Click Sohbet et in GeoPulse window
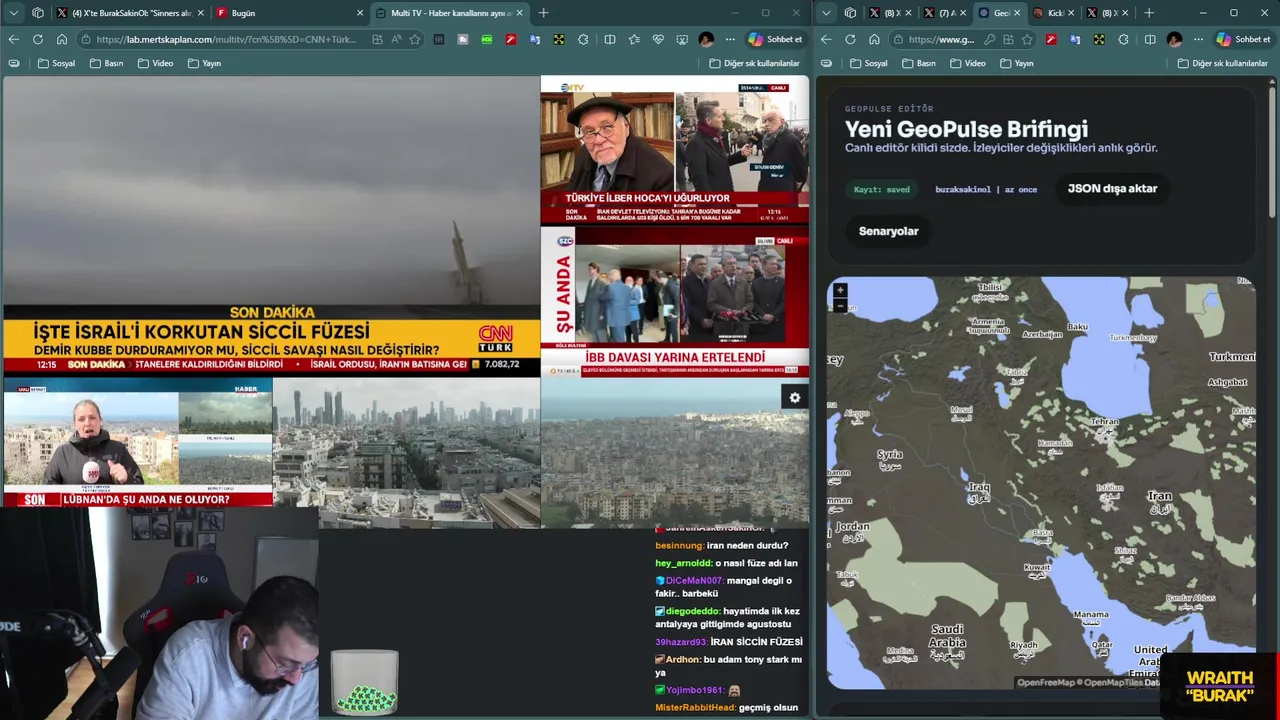1280x720 pixels. tap(1243, 39)
